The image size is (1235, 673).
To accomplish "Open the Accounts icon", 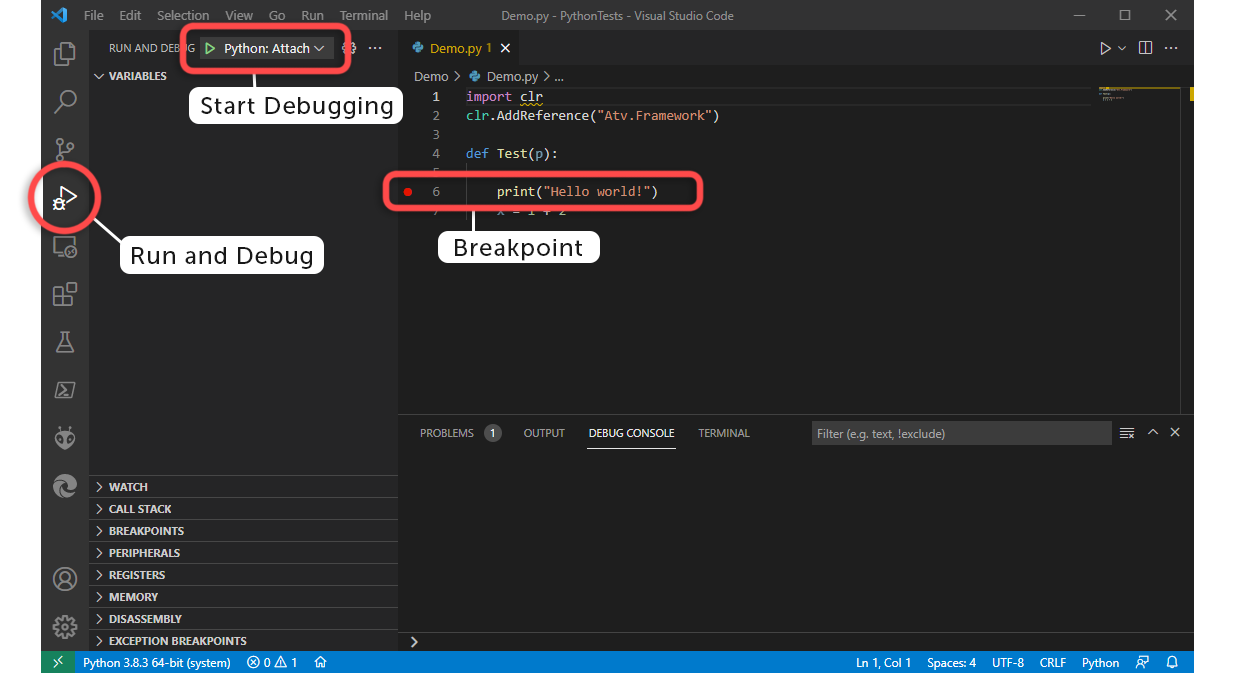I will [65, 579].
